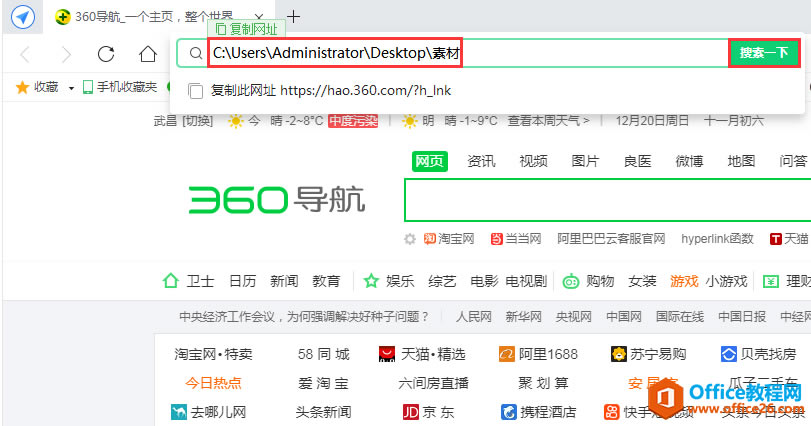Open 女装 category link
The height and width of the screenshot is (426, 811).
pyautogui.click(x=642, y=281)
